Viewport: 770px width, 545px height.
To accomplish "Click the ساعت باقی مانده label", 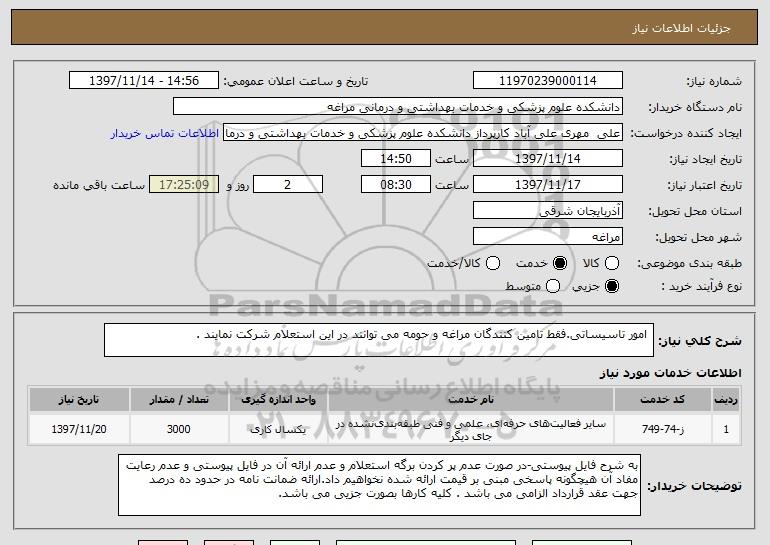I will pos(99,185).
